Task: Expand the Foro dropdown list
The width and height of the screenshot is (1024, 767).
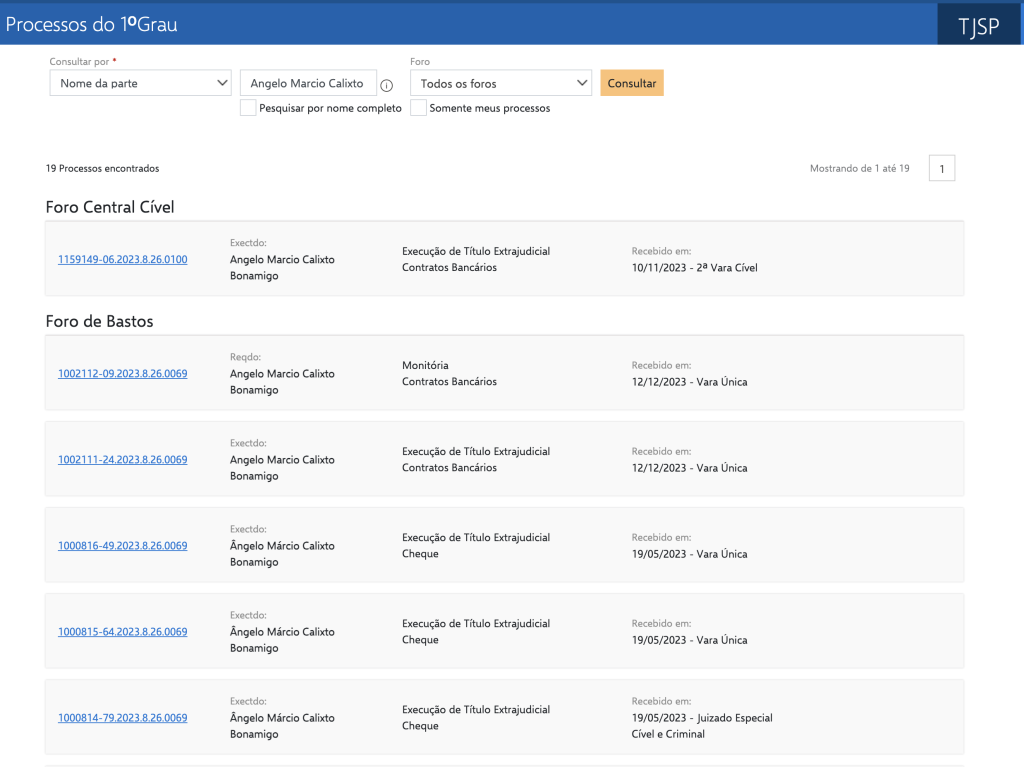Action: 500,83
